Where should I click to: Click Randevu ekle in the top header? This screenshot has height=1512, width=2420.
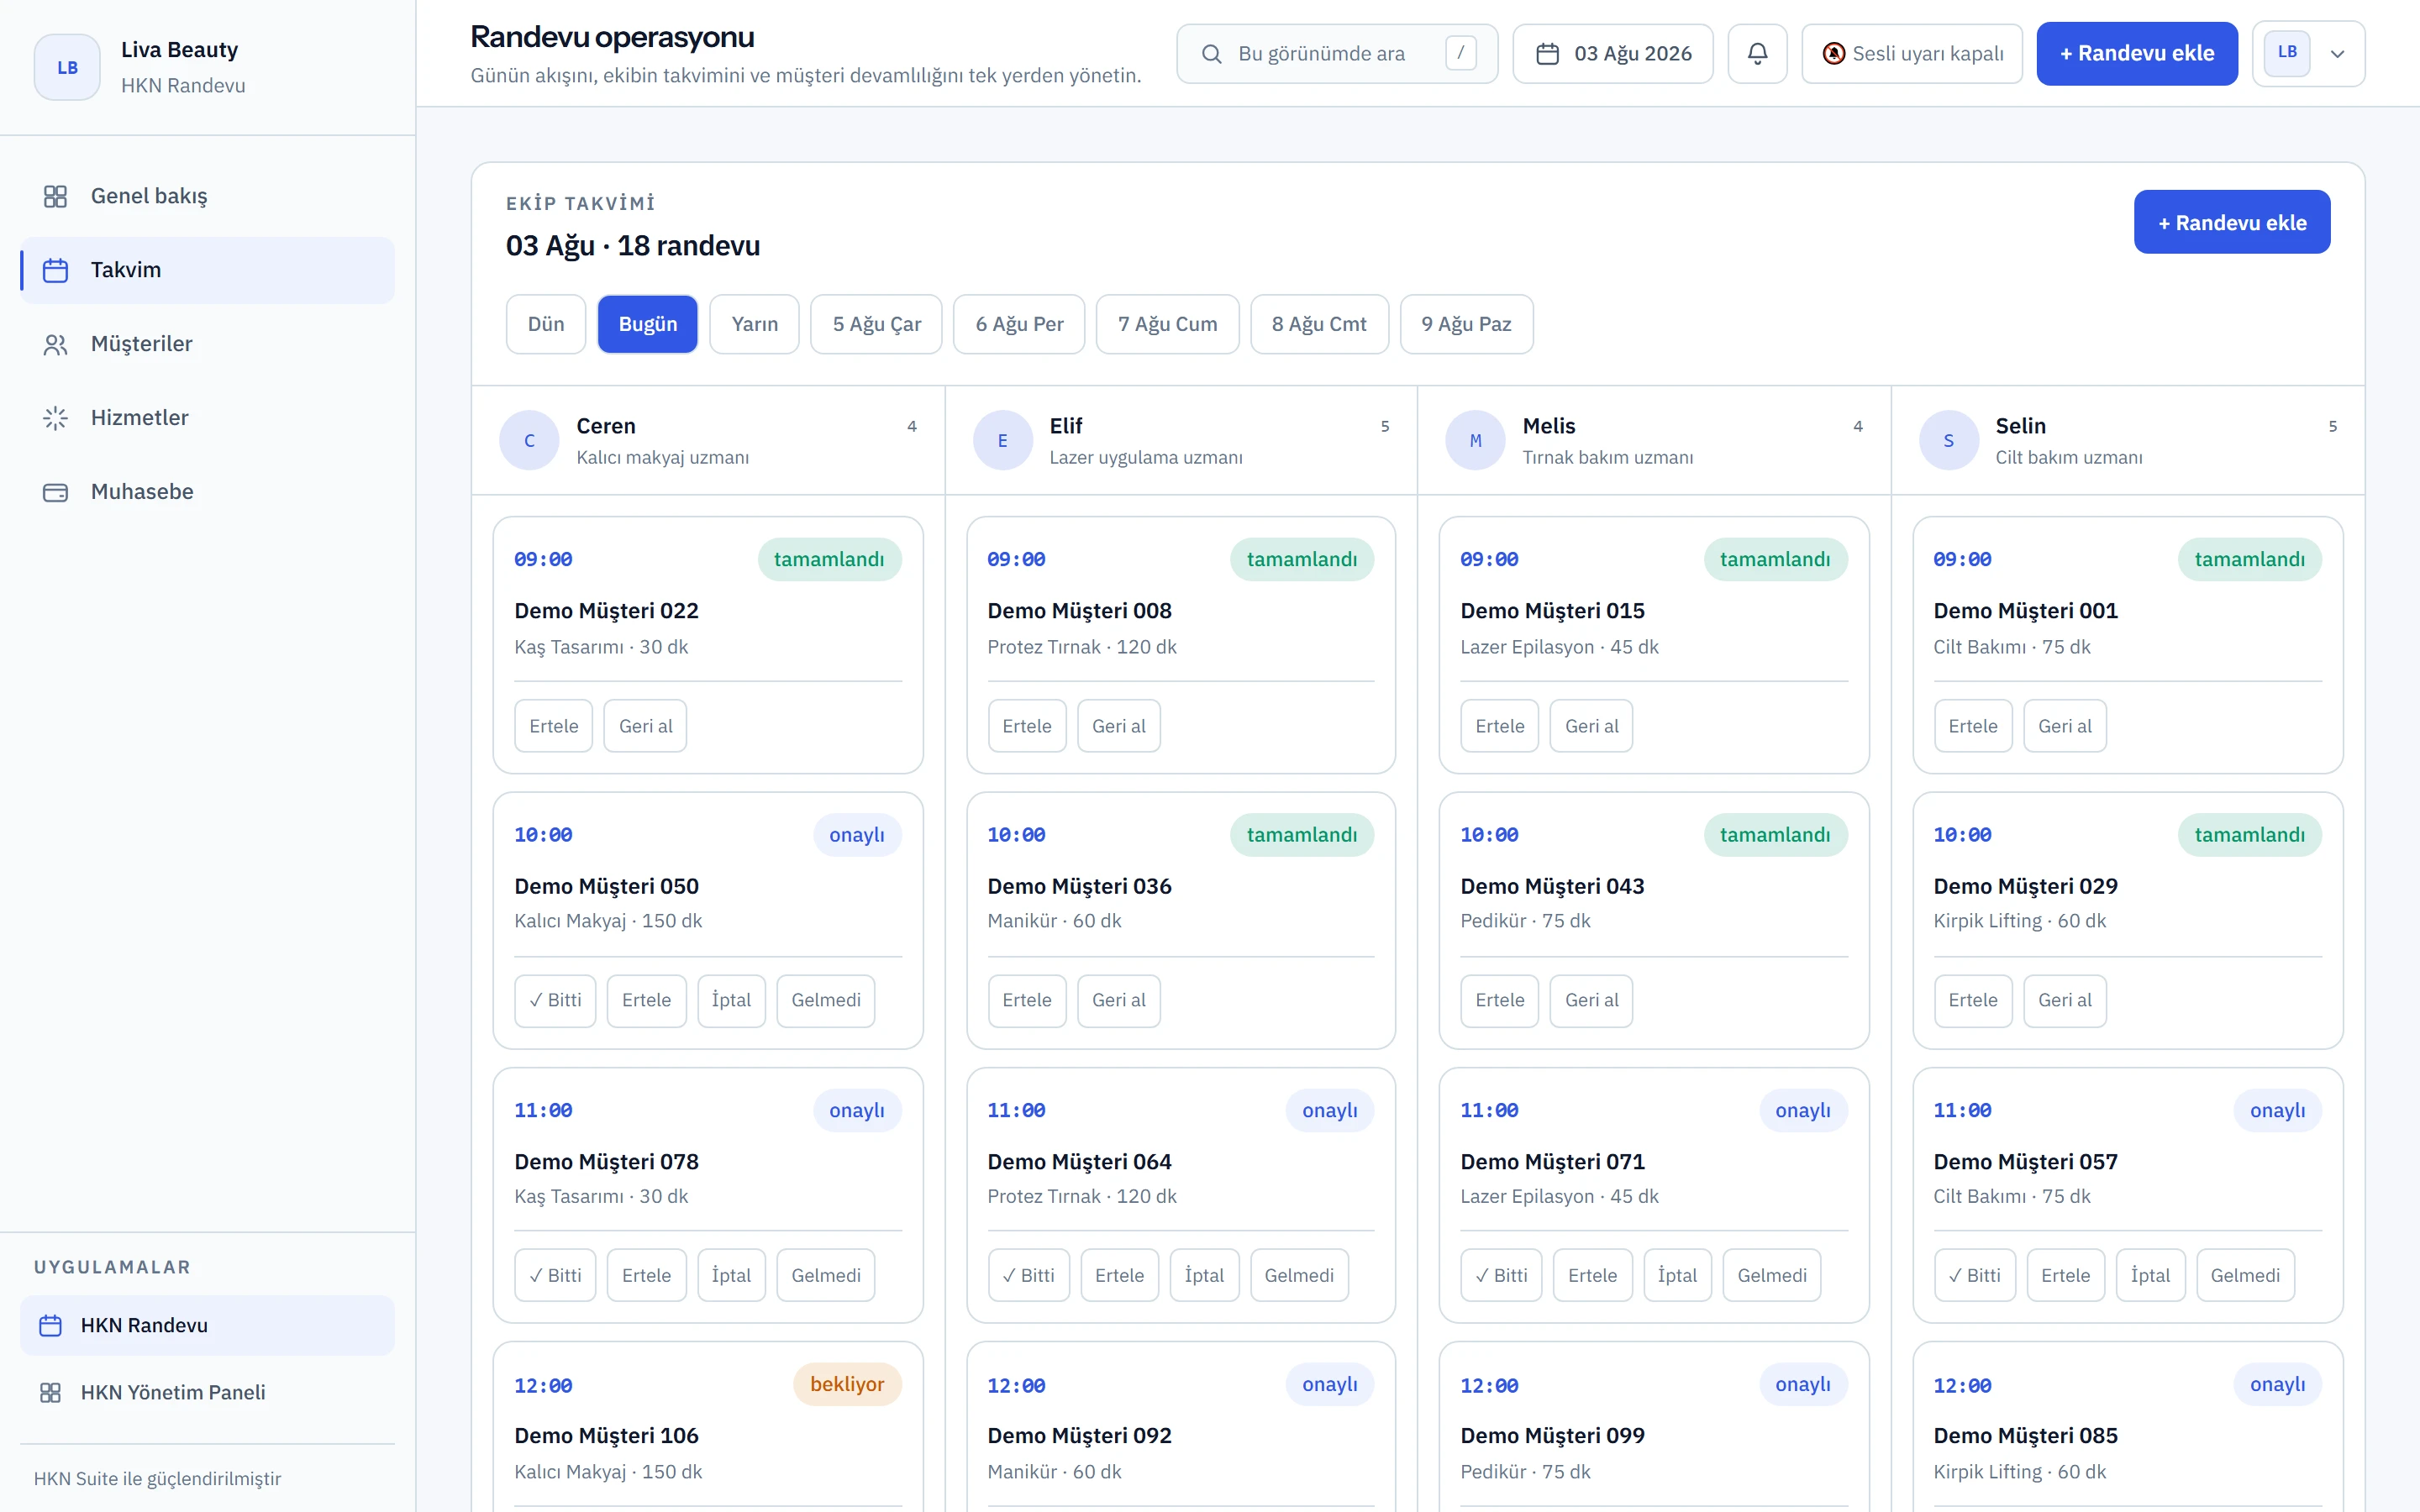tap(2136, 54)
